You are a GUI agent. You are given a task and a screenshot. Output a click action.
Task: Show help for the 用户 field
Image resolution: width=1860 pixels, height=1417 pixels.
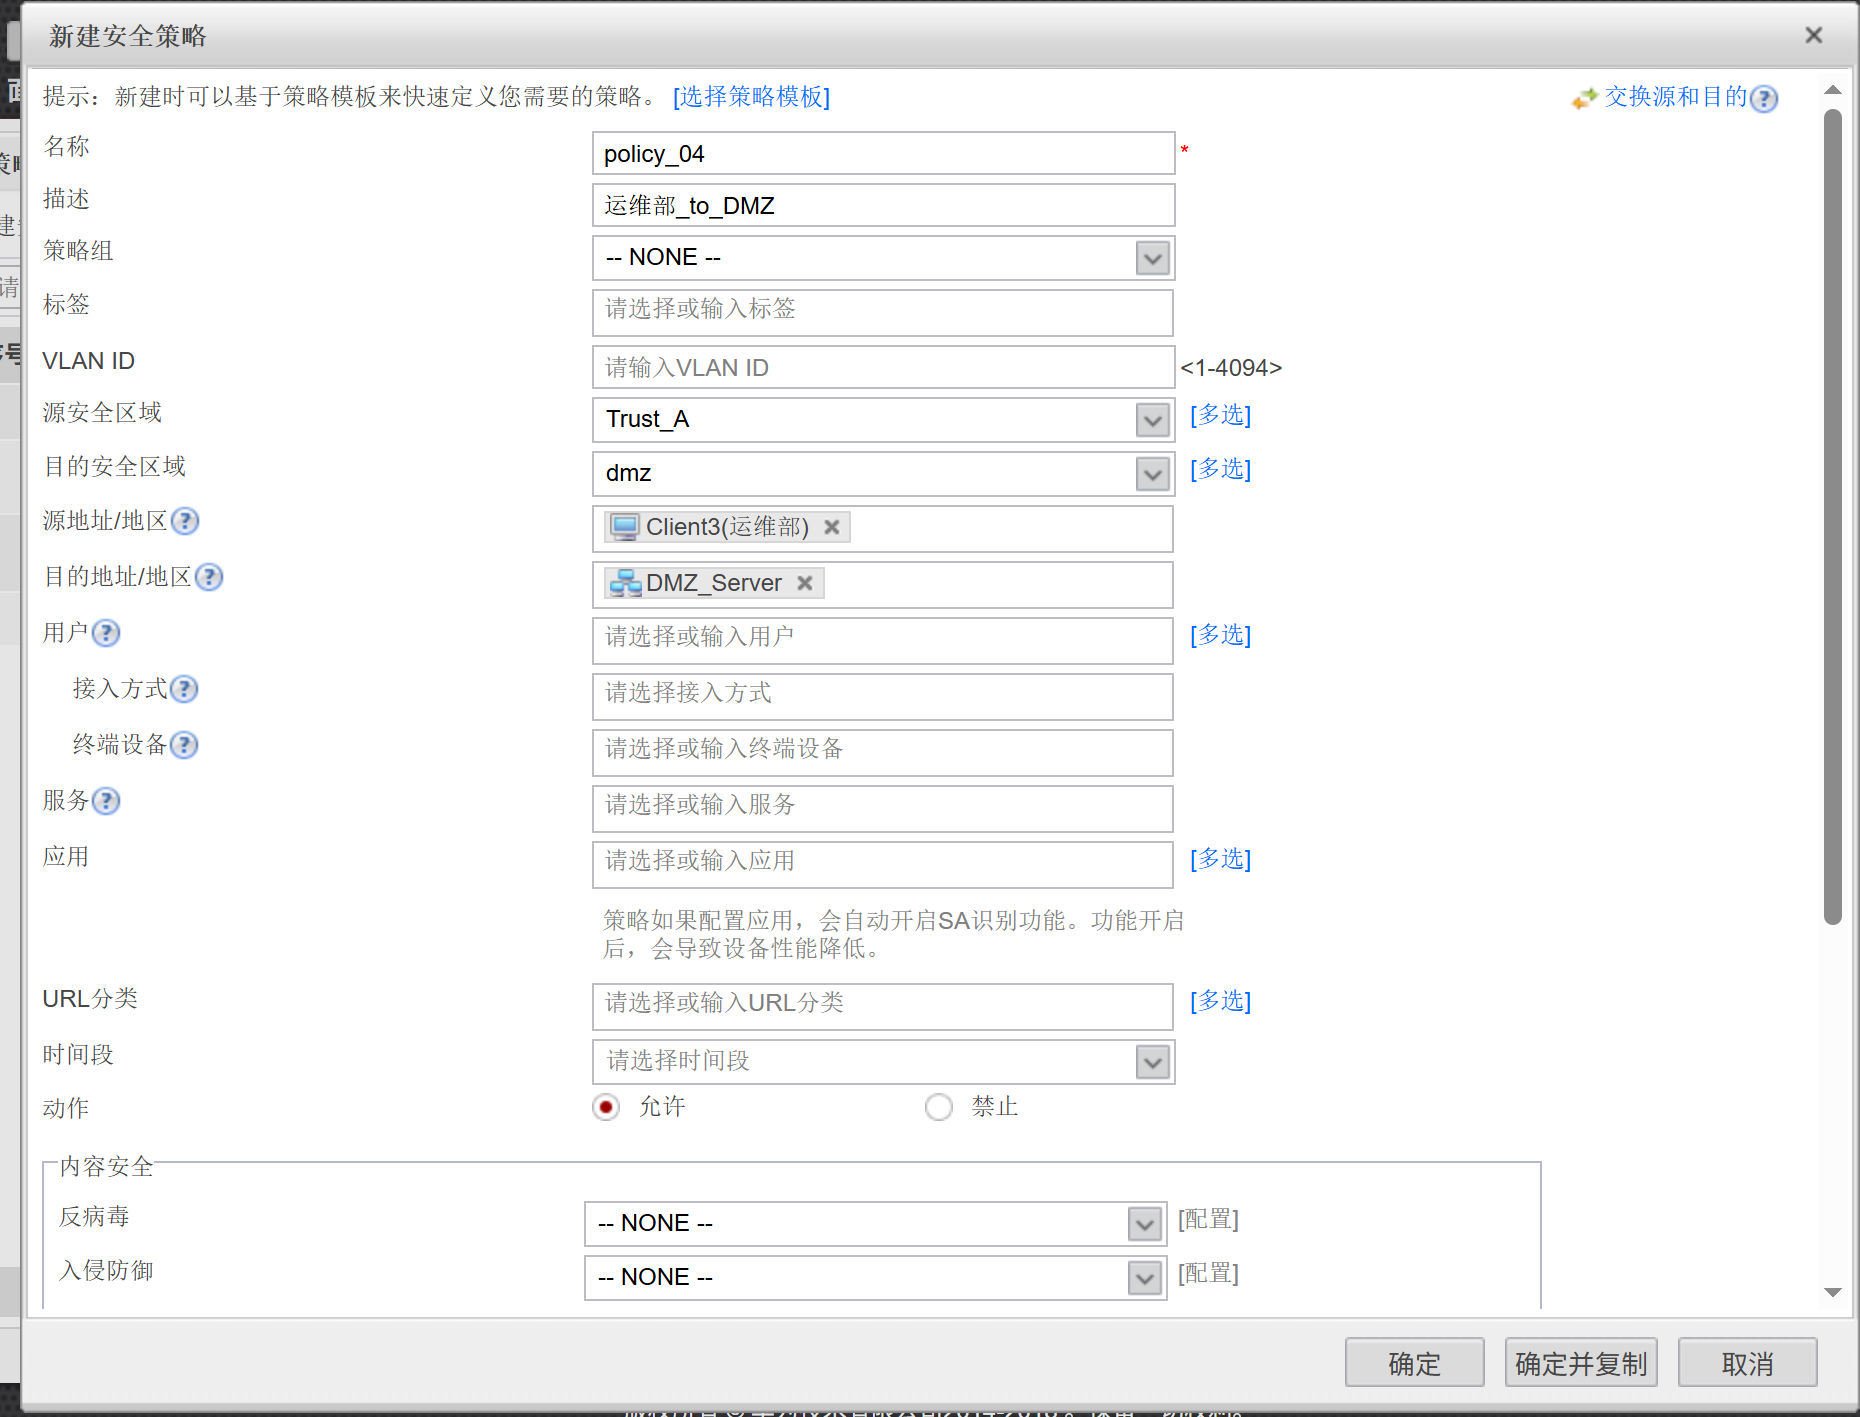pyautogui.click(x=106, y=633)
